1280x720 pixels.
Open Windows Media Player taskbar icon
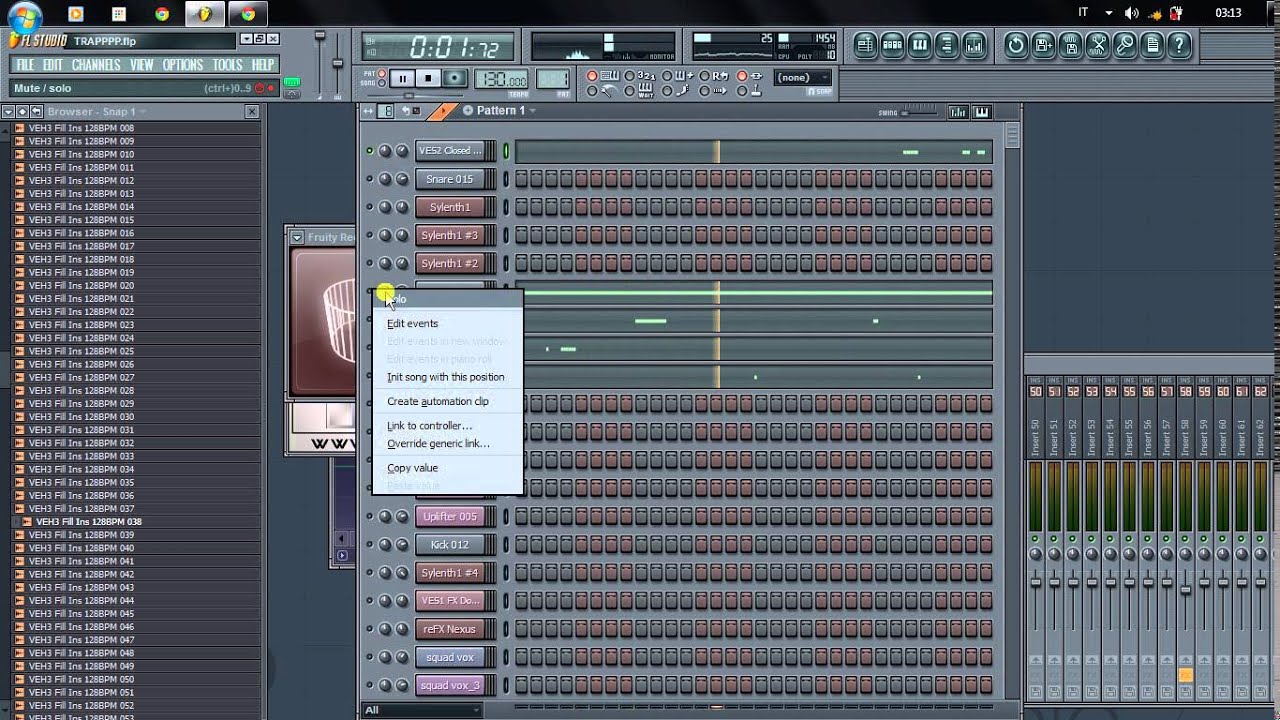point(76,14)
